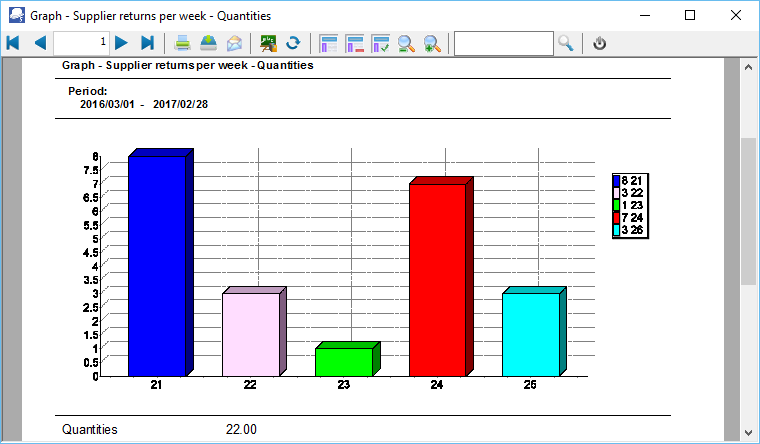Jump to the last report page
Screen dimensions: 760x444
point(147,43)
